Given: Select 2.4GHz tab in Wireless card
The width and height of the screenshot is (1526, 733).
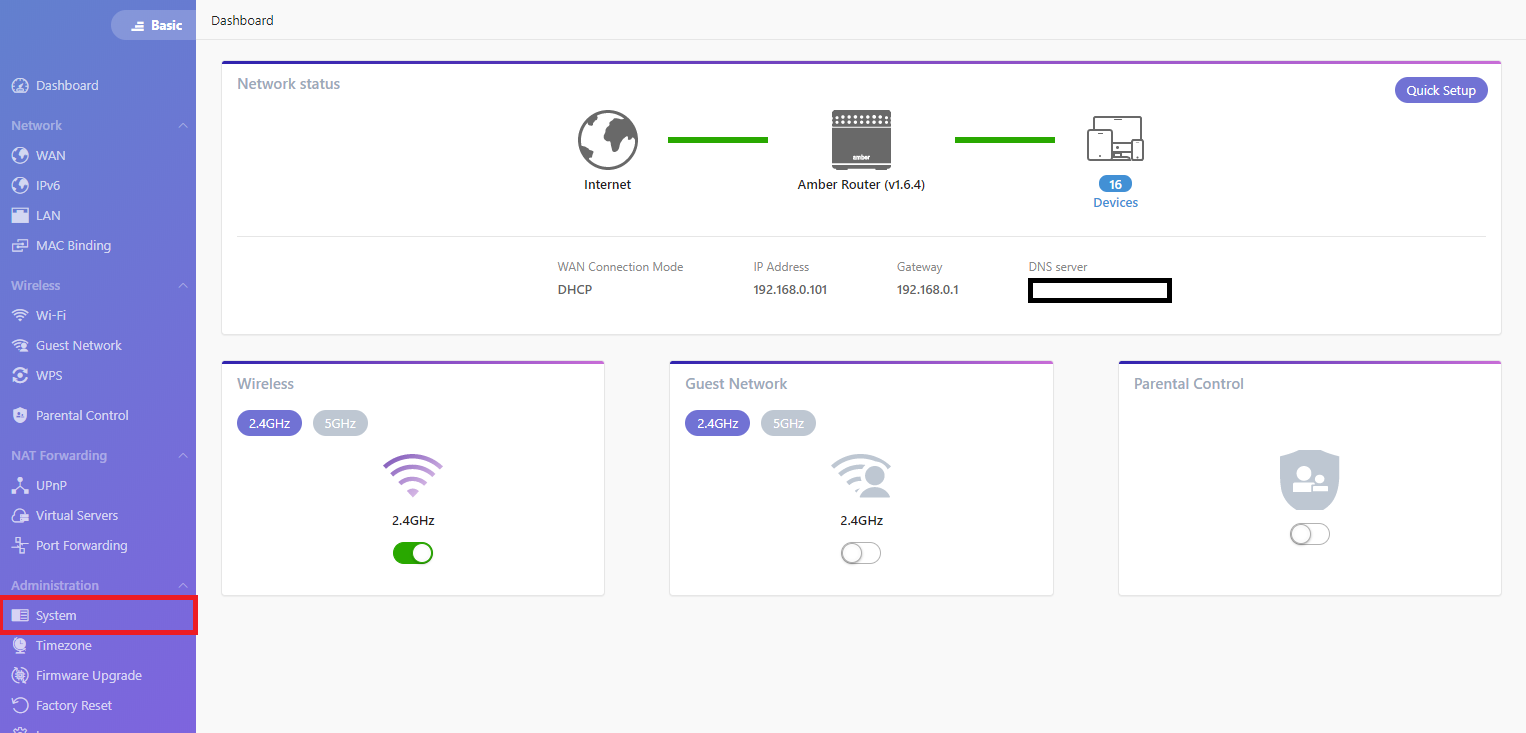Looking at the screenshot, I should [269, 423].
